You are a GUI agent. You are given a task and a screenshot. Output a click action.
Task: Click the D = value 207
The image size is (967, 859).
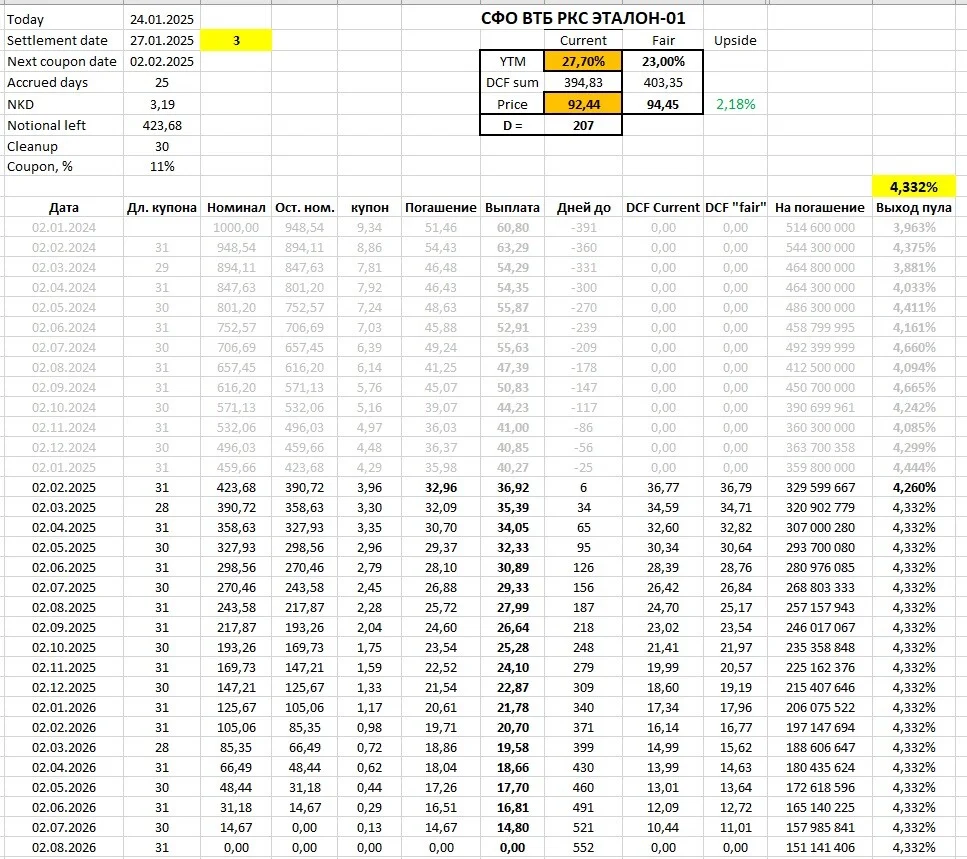(x=583, y=126)
